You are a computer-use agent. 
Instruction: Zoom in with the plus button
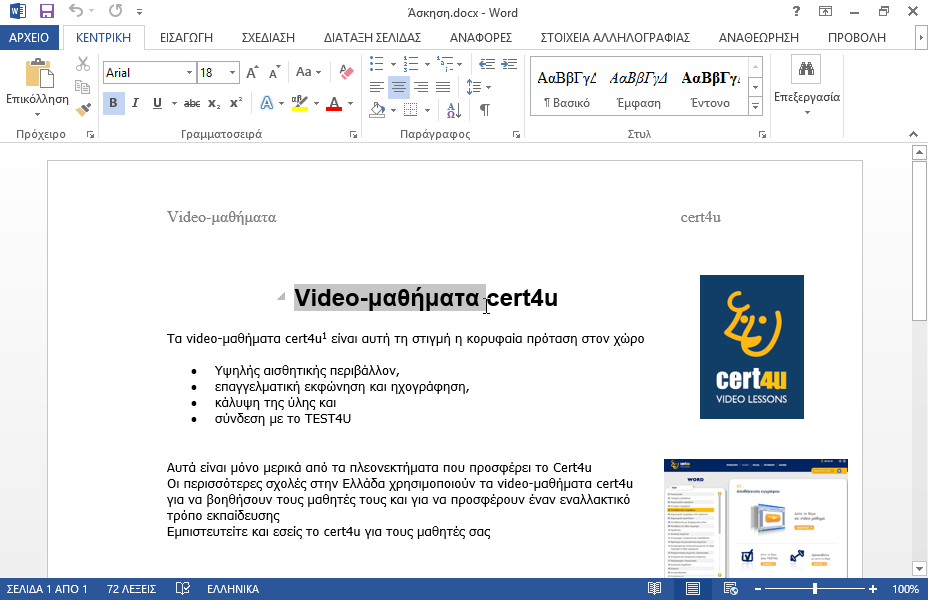point(872,589)
